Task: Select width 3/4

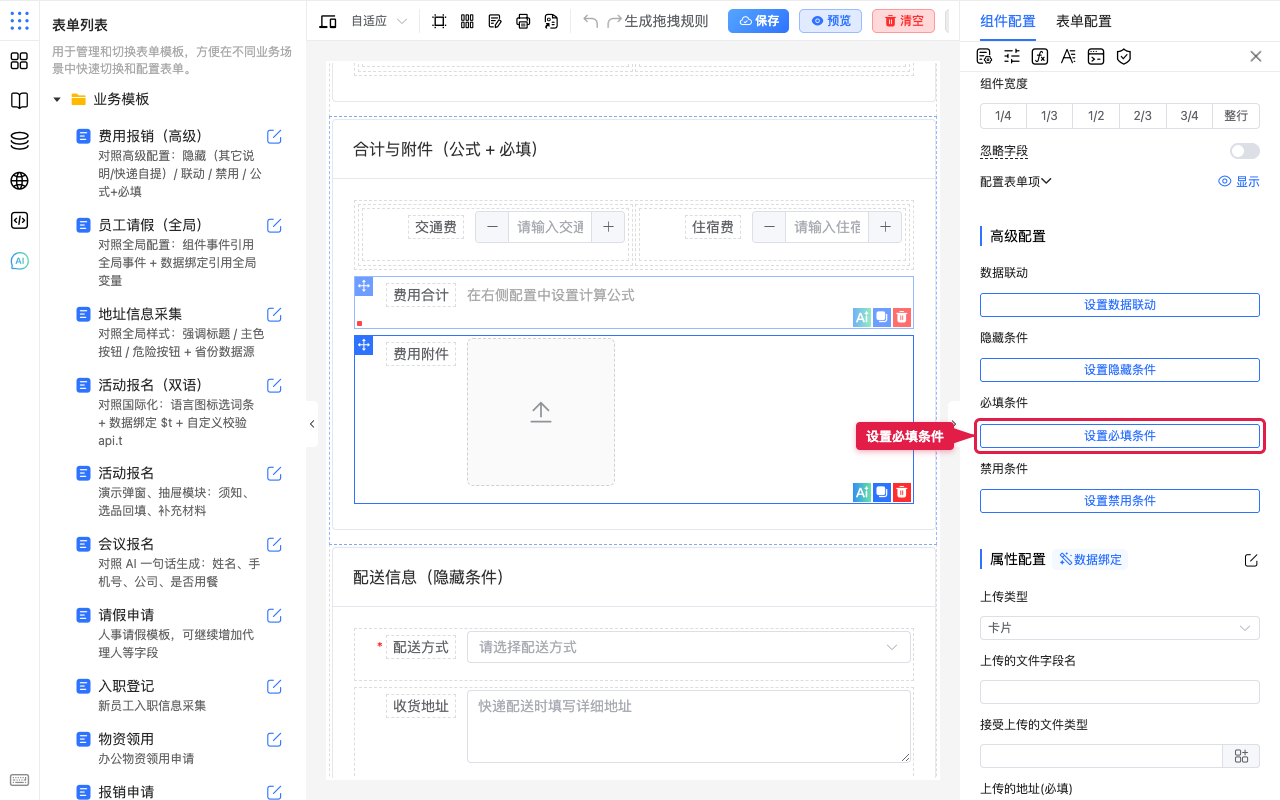Action: click(x=1189, y=116)
